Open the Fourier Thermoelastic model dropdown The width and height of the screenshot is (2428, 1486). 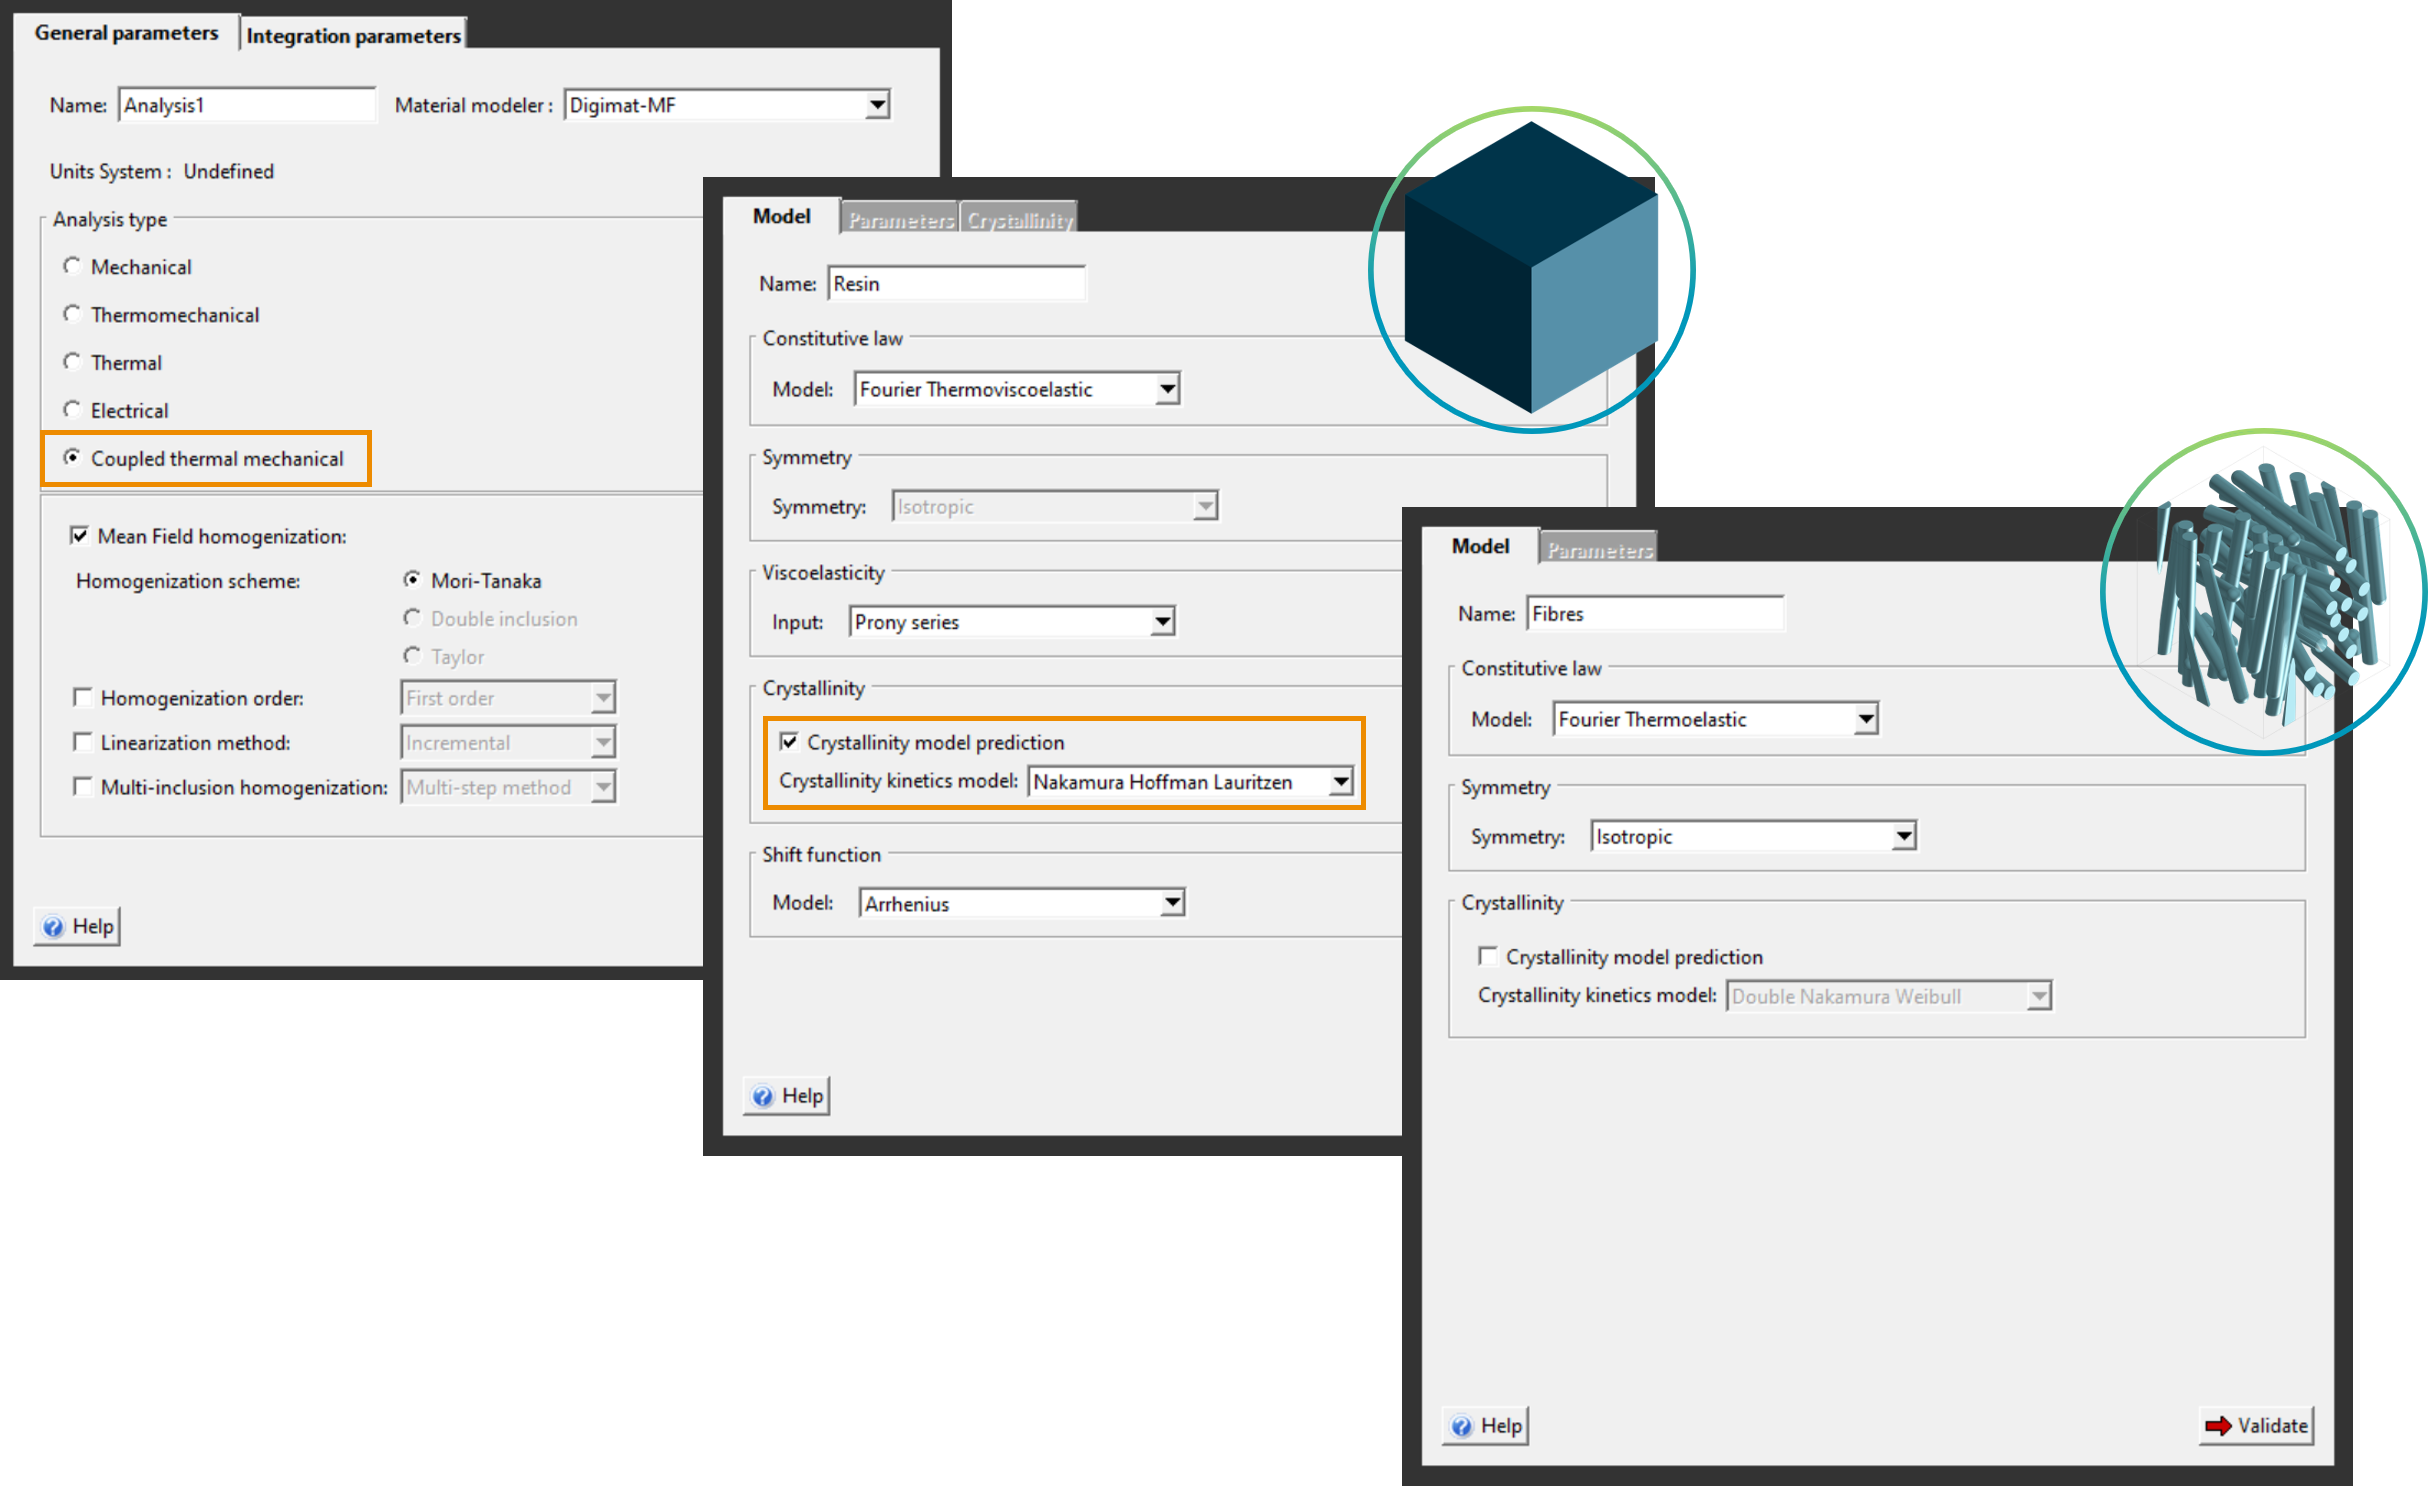coord(1716,719)
